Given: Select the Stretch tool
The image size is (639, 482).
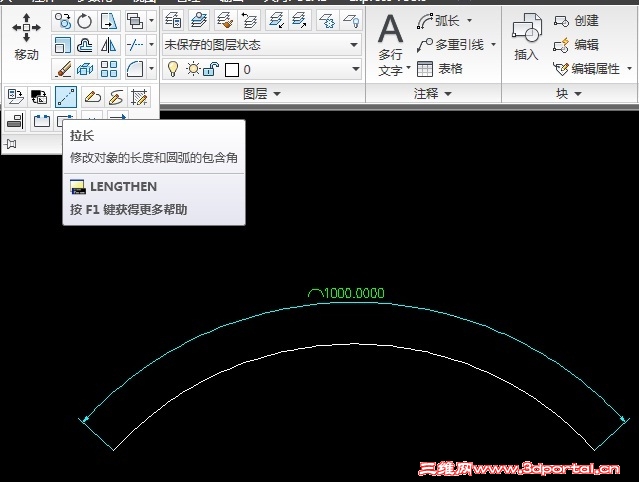Looking at the screenshot, I should pyautogui.click(x=109, y=21).
